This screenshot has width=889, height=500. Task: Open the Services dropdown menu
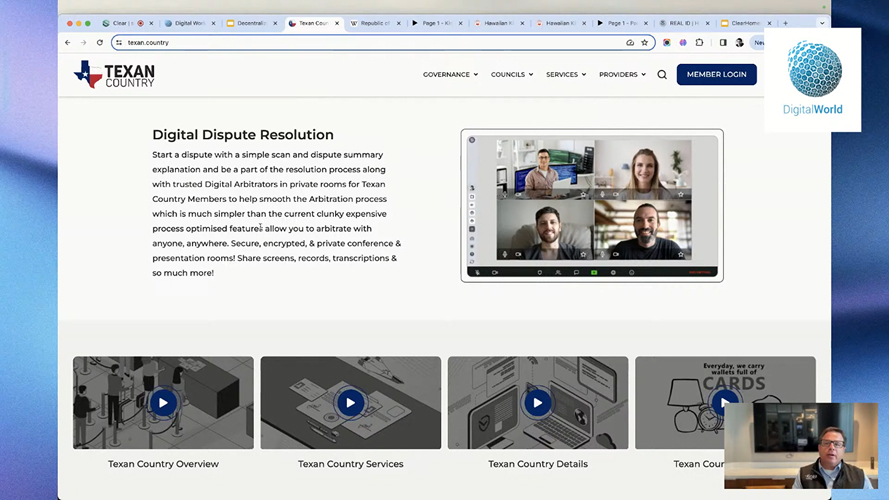click(565, 75)
